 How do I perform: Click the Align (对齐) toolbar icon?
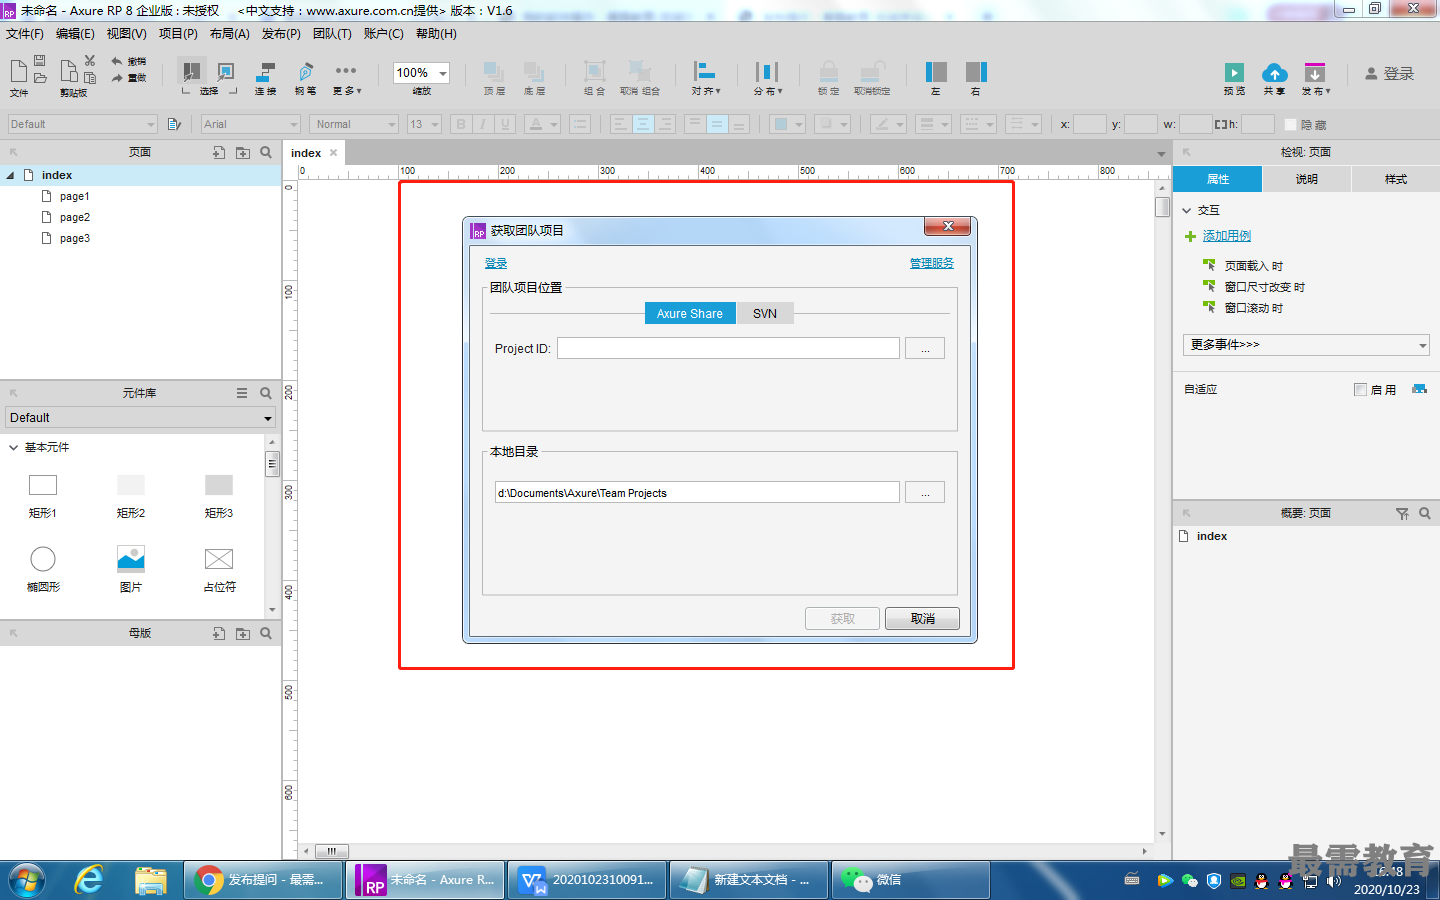click(x=705, y=72)
